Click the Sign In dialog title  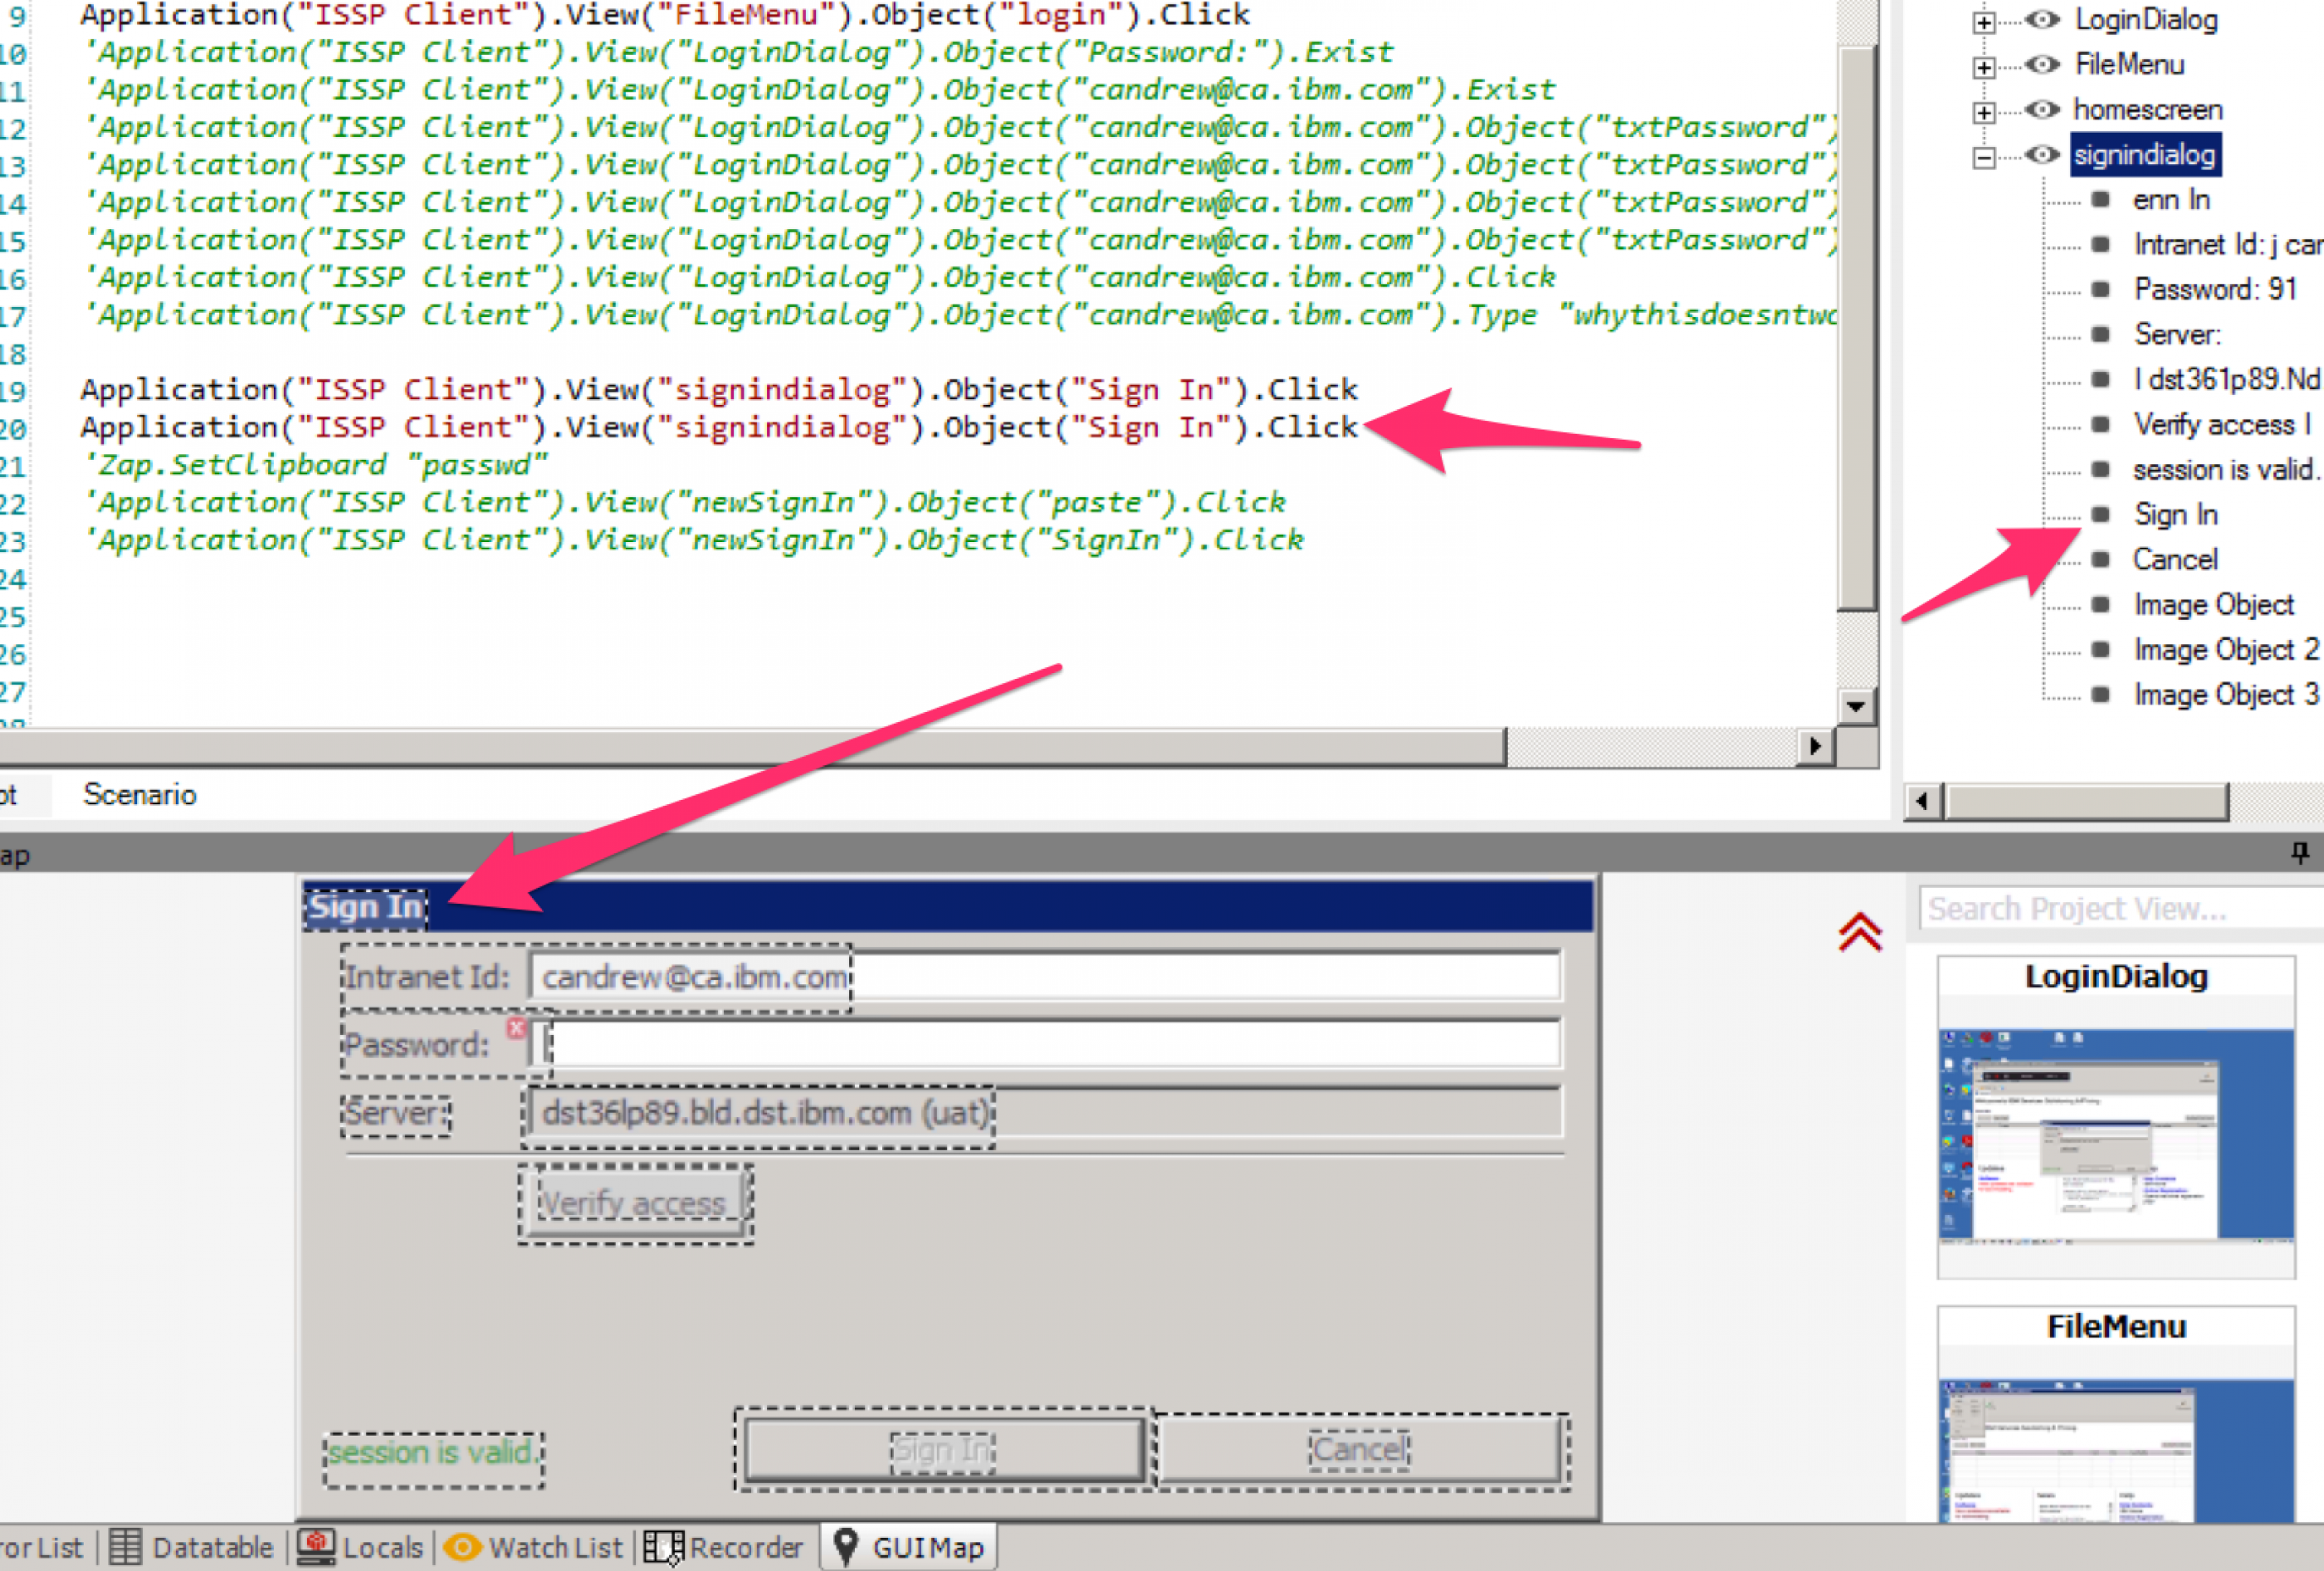click(366, 908)
